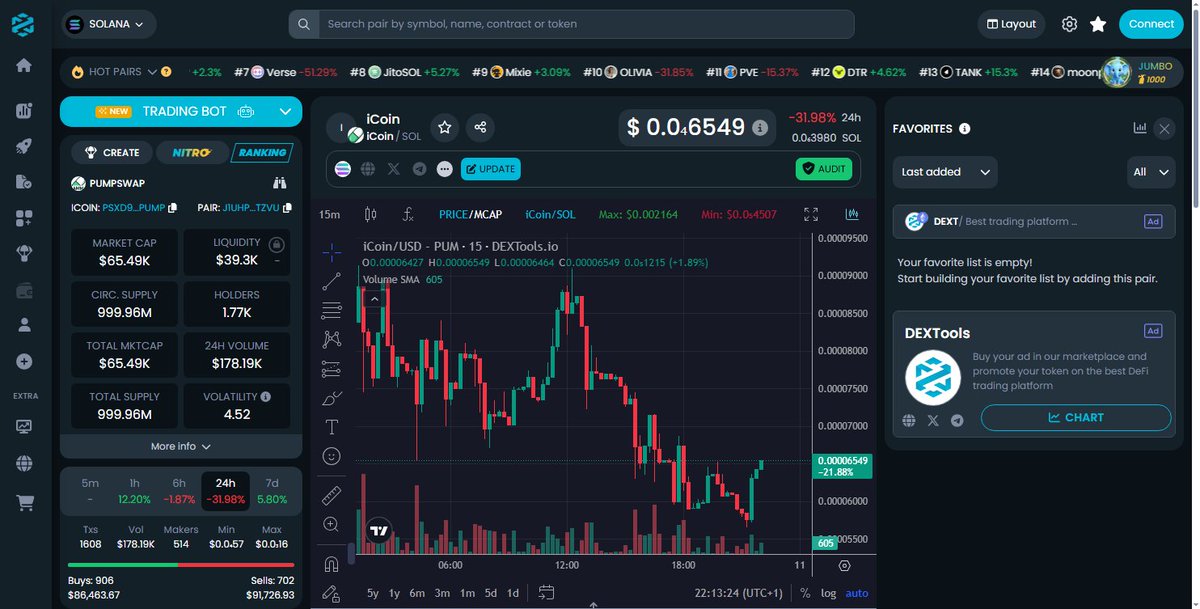Open the iCoin Telegram link icon
This screenshot has width=1200, height=609.
click(x=419, y=169)
